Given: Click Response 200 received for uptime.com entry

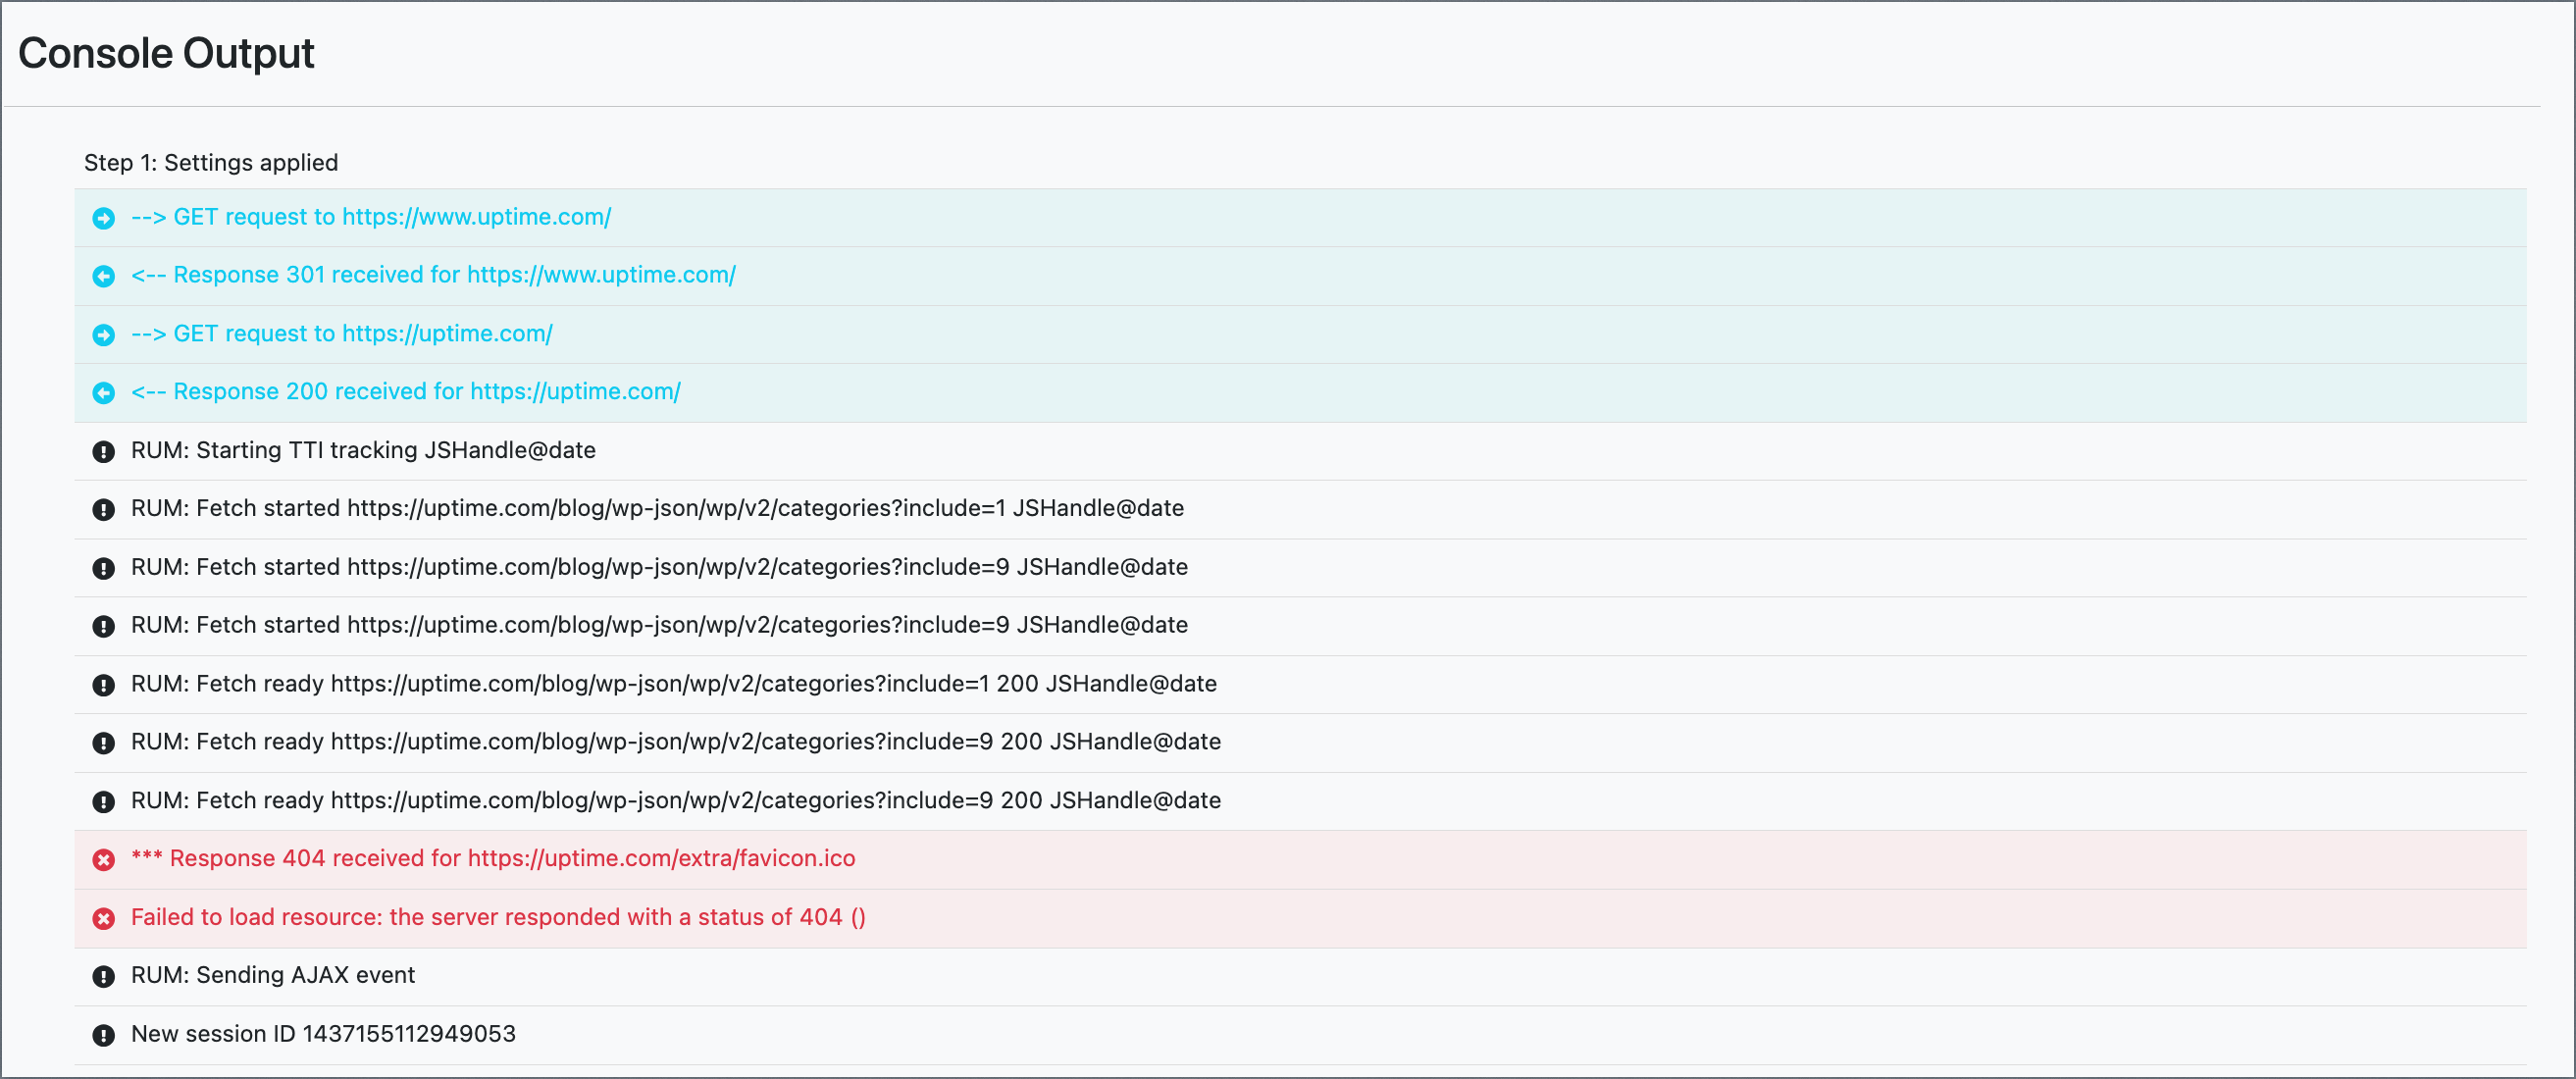Looking at the screenshot, I should pyautogui.click(x=1300, y=393).
